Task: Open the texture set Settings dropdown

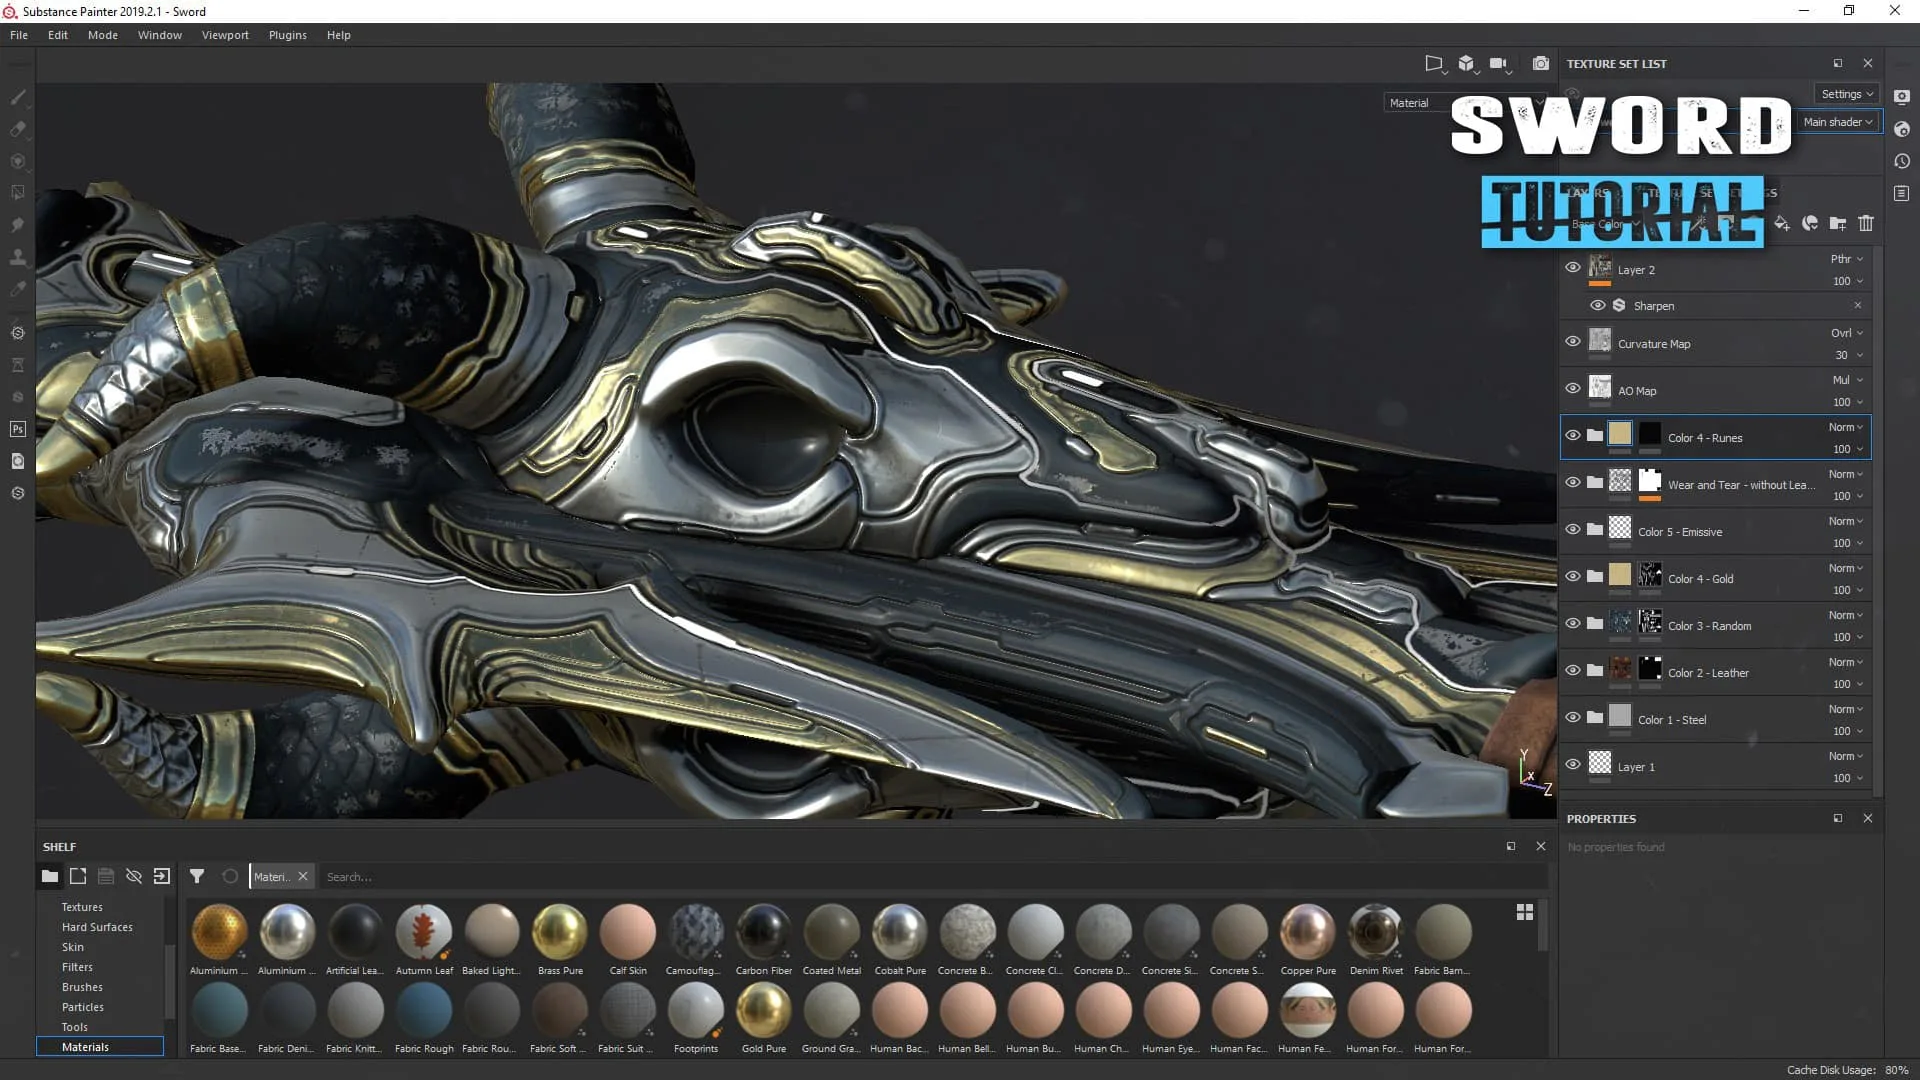Action: [x=1847, y=94]
